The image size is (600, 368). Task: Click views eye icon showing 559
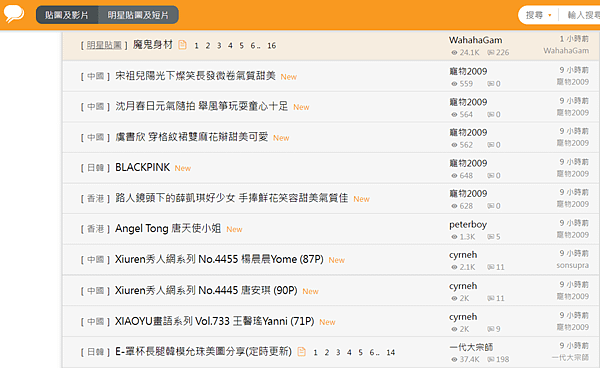pos(454,84)
